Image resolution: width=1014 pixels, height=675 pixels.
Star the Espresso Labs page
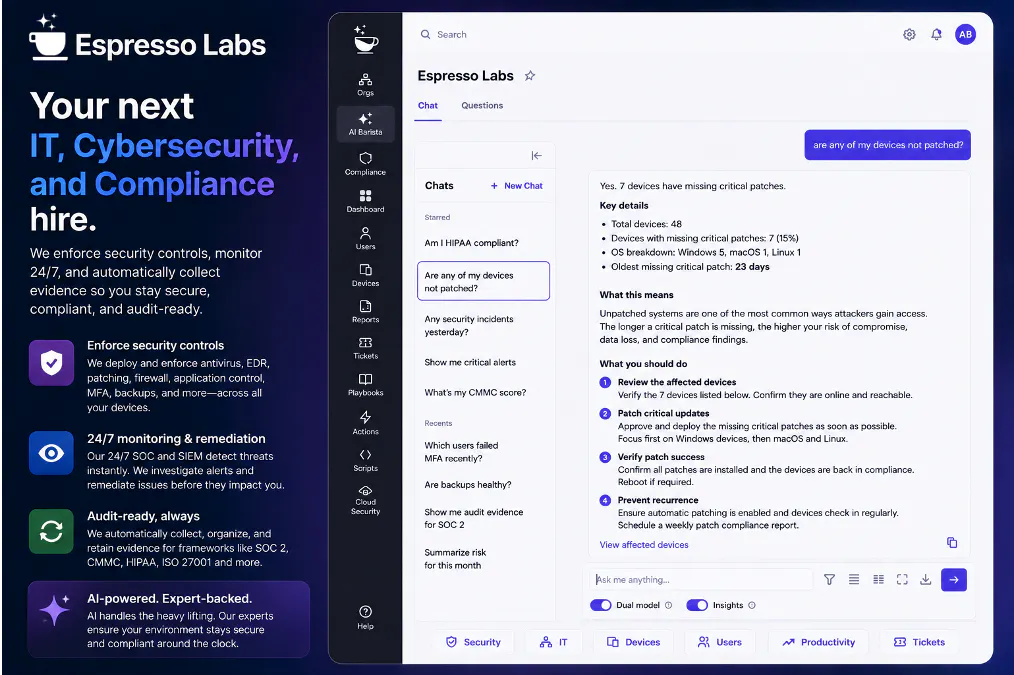pyautogui.click(x=530, y=76)
